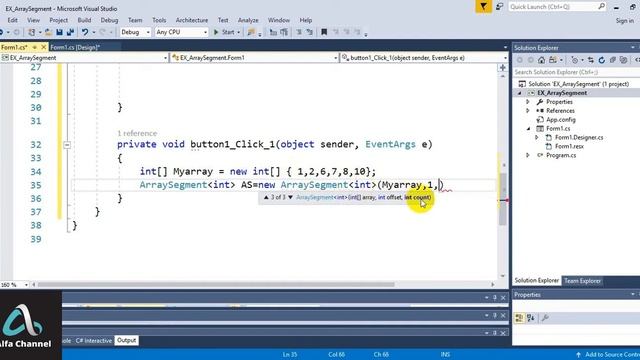640x360 pixels.
Task: Switch to the Team Explorer tab
Action: click(582, 281)
